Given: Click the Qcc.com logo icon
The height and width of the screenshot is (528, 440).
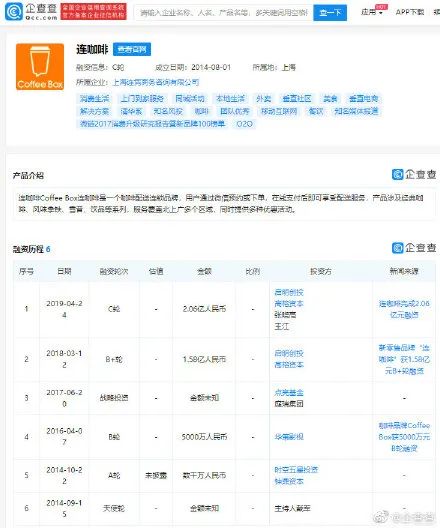Looking at the screenshot, I should (13, 11).
